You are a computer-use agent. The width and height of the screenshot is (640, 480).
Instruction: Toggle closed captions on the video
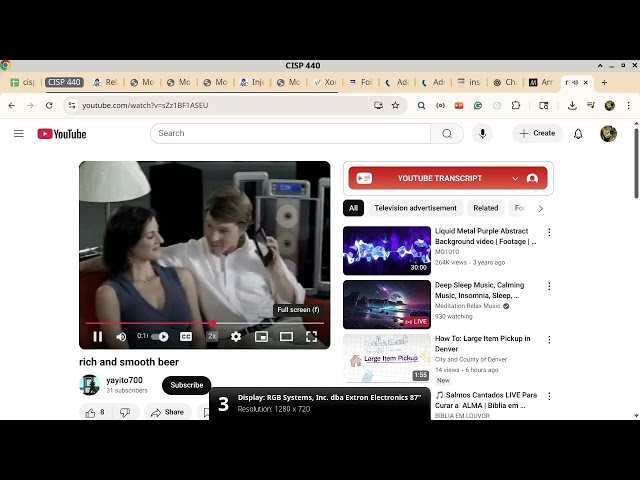point(186,337)
